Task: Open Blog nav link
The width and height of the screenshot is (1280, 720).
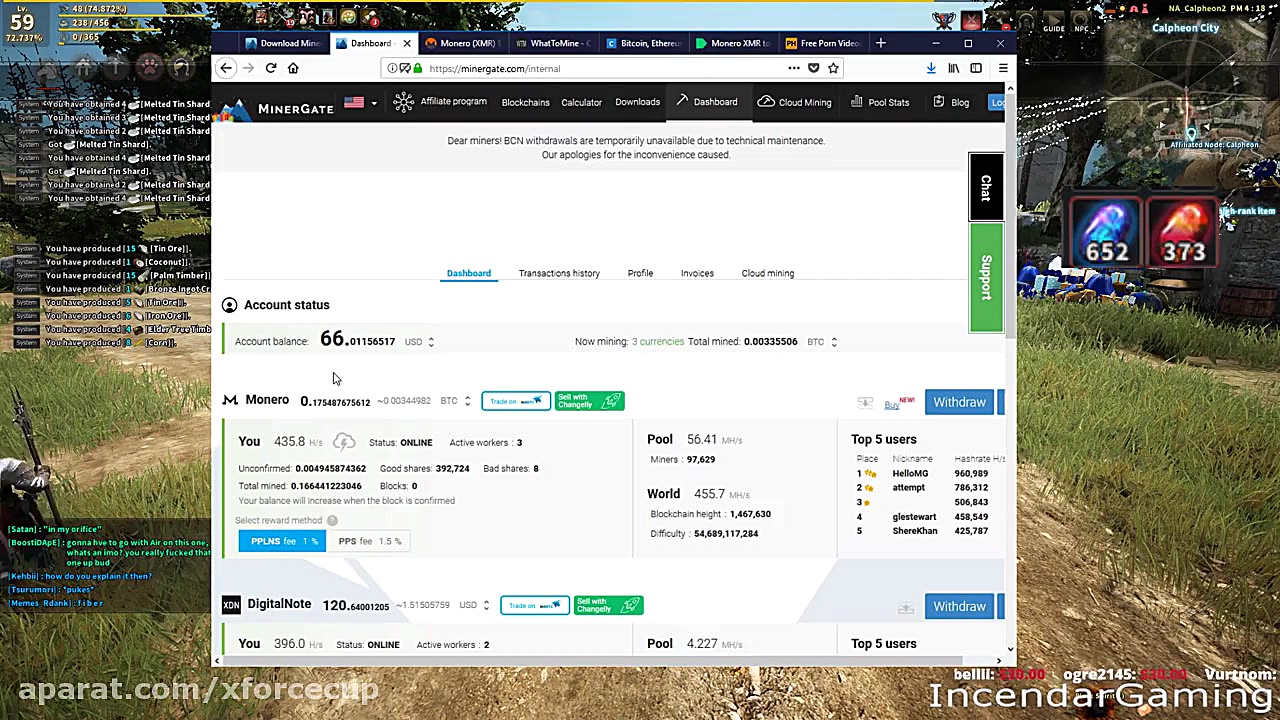Action: pyautogui.click(x=952, y=102)
